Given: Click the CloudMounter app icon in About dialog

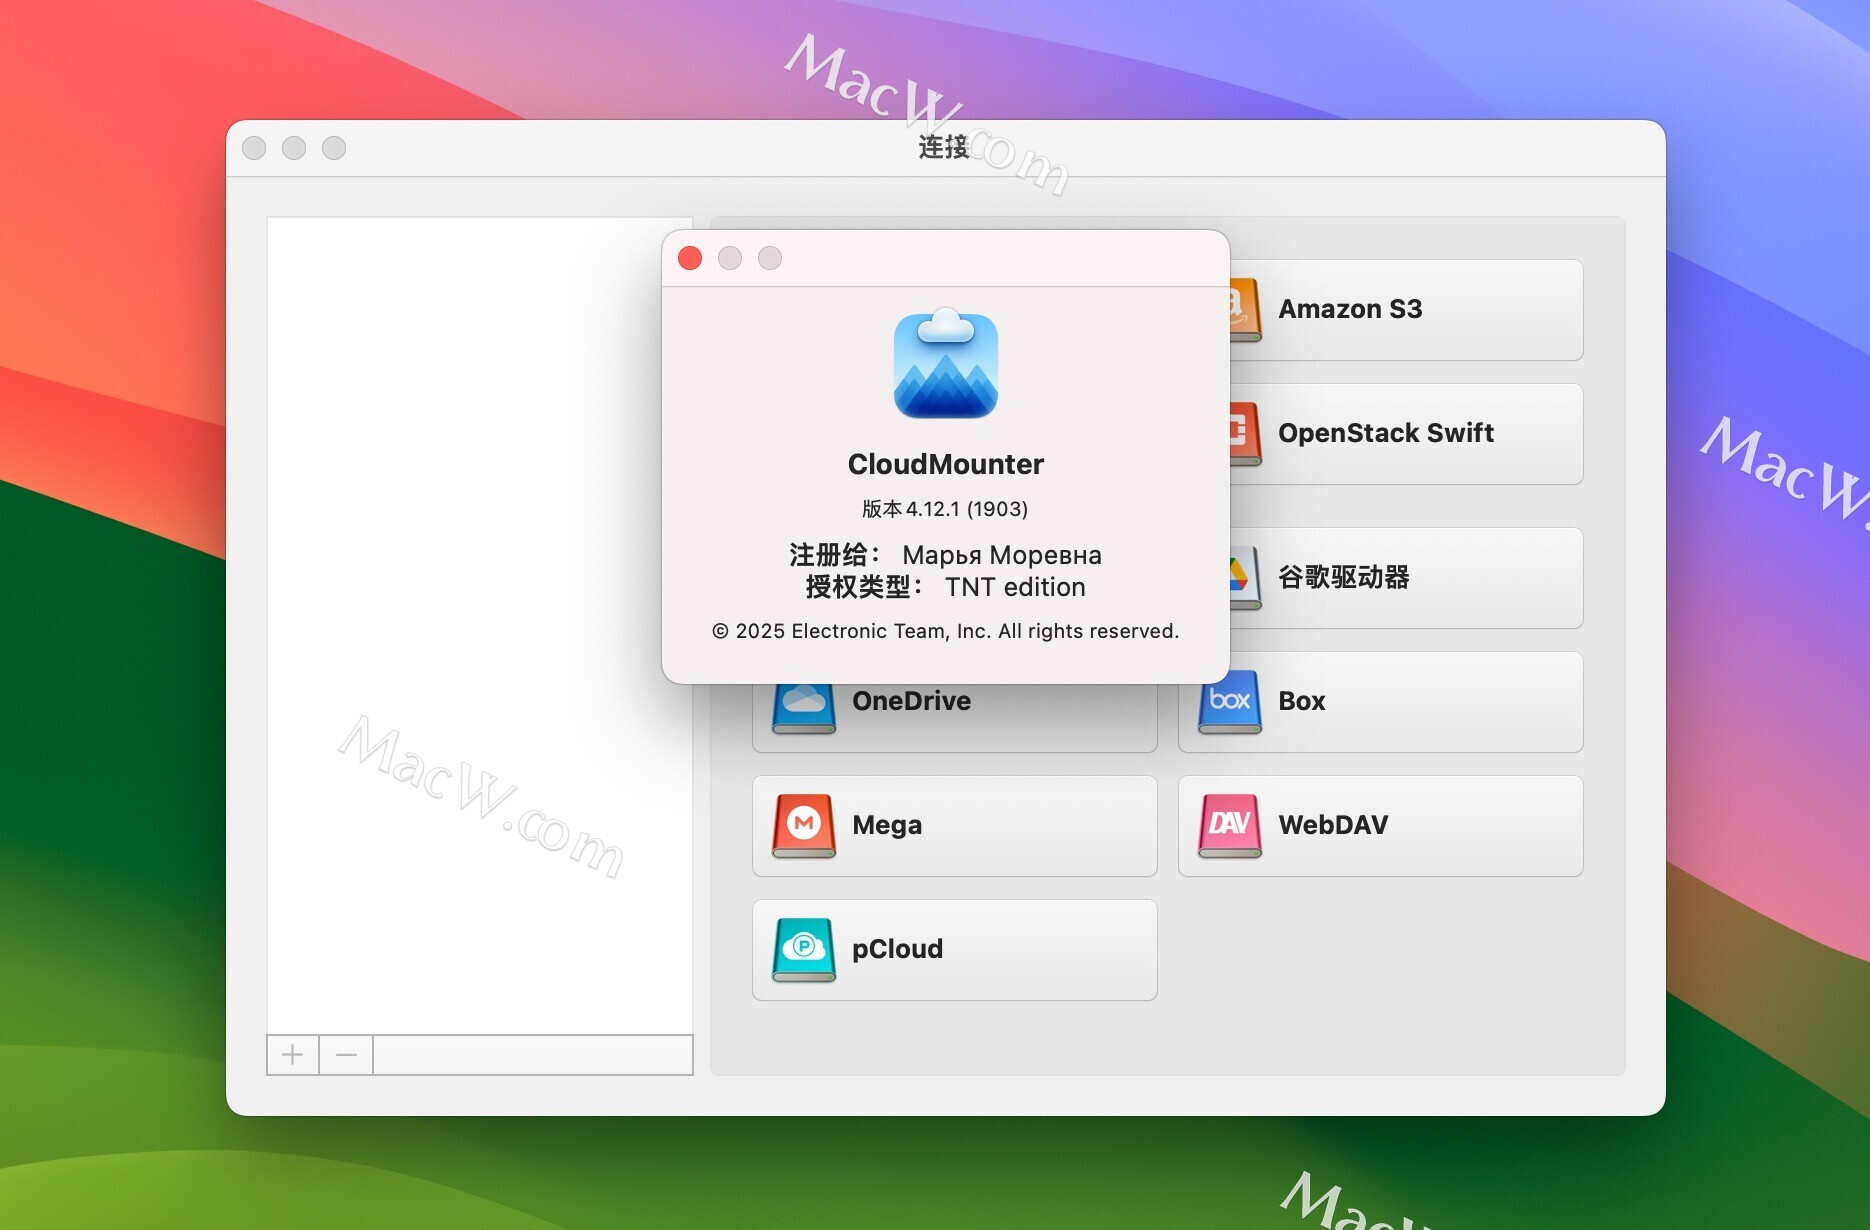Looking at the screenshot, I should click(x=946, y=364).
